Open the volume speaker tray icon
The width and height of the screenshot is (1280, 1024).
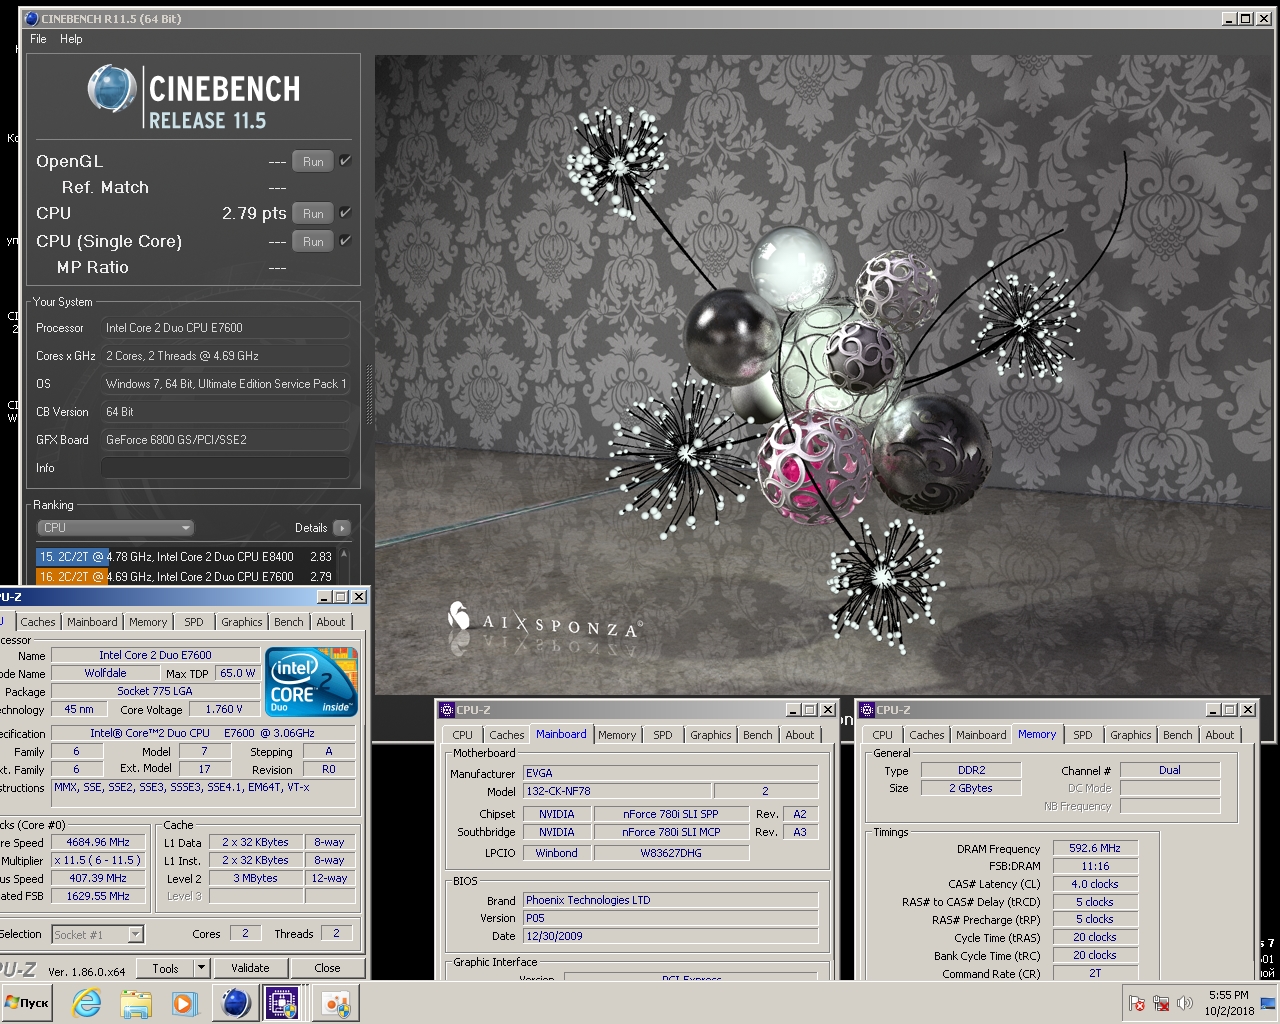1185,1003
